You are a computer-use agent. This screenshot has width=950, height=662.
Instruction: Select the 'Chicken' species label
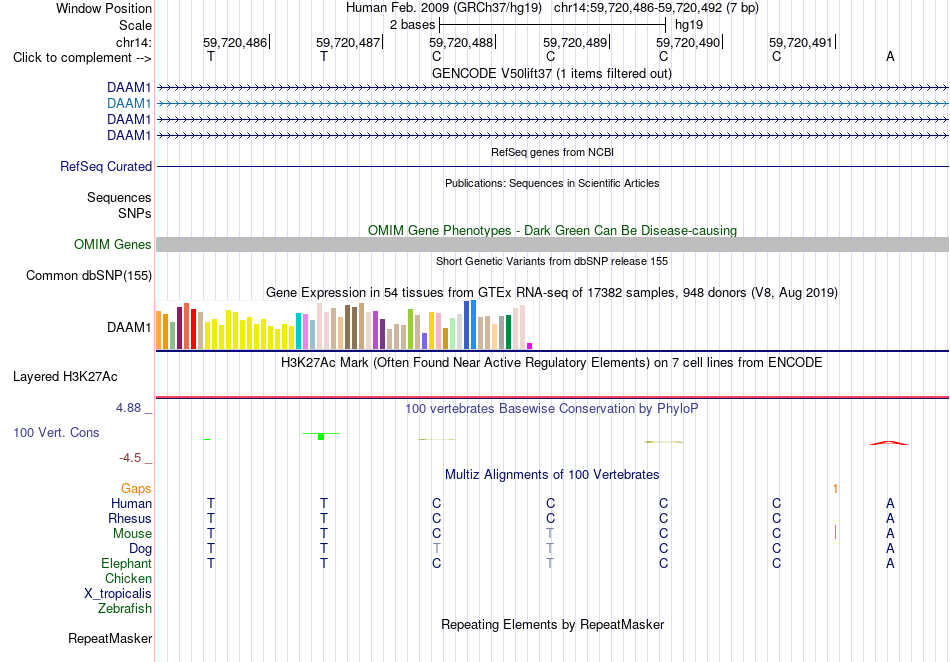(x=128, y=578)
